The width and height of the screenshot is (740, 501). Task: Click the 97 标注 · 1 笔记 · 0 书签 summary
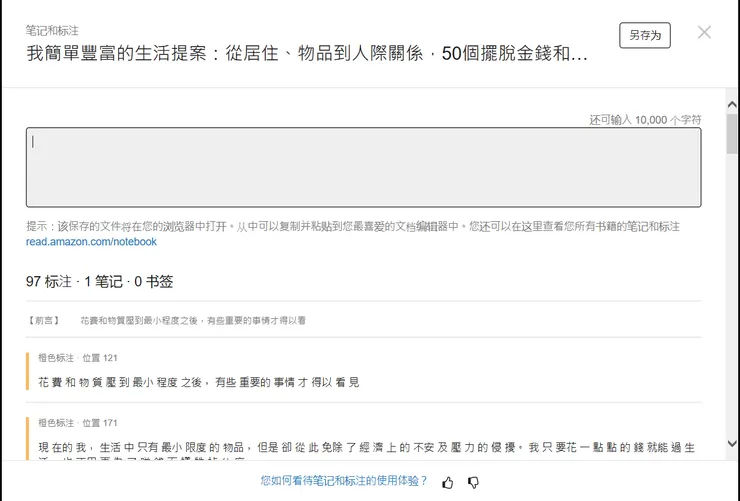tap(100, 282)
